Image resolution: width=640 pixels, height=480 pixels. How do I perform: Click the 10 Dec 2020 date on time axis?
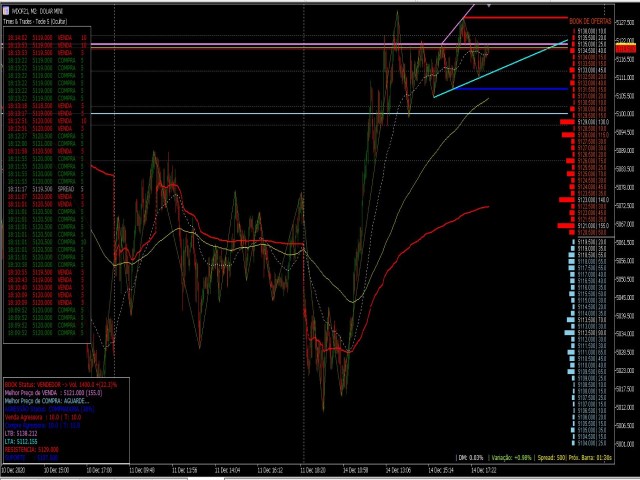(x=13, y=470)
